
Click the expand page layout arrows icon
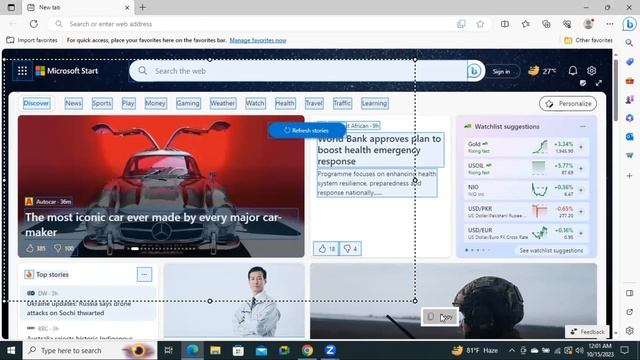click(598, 83)
